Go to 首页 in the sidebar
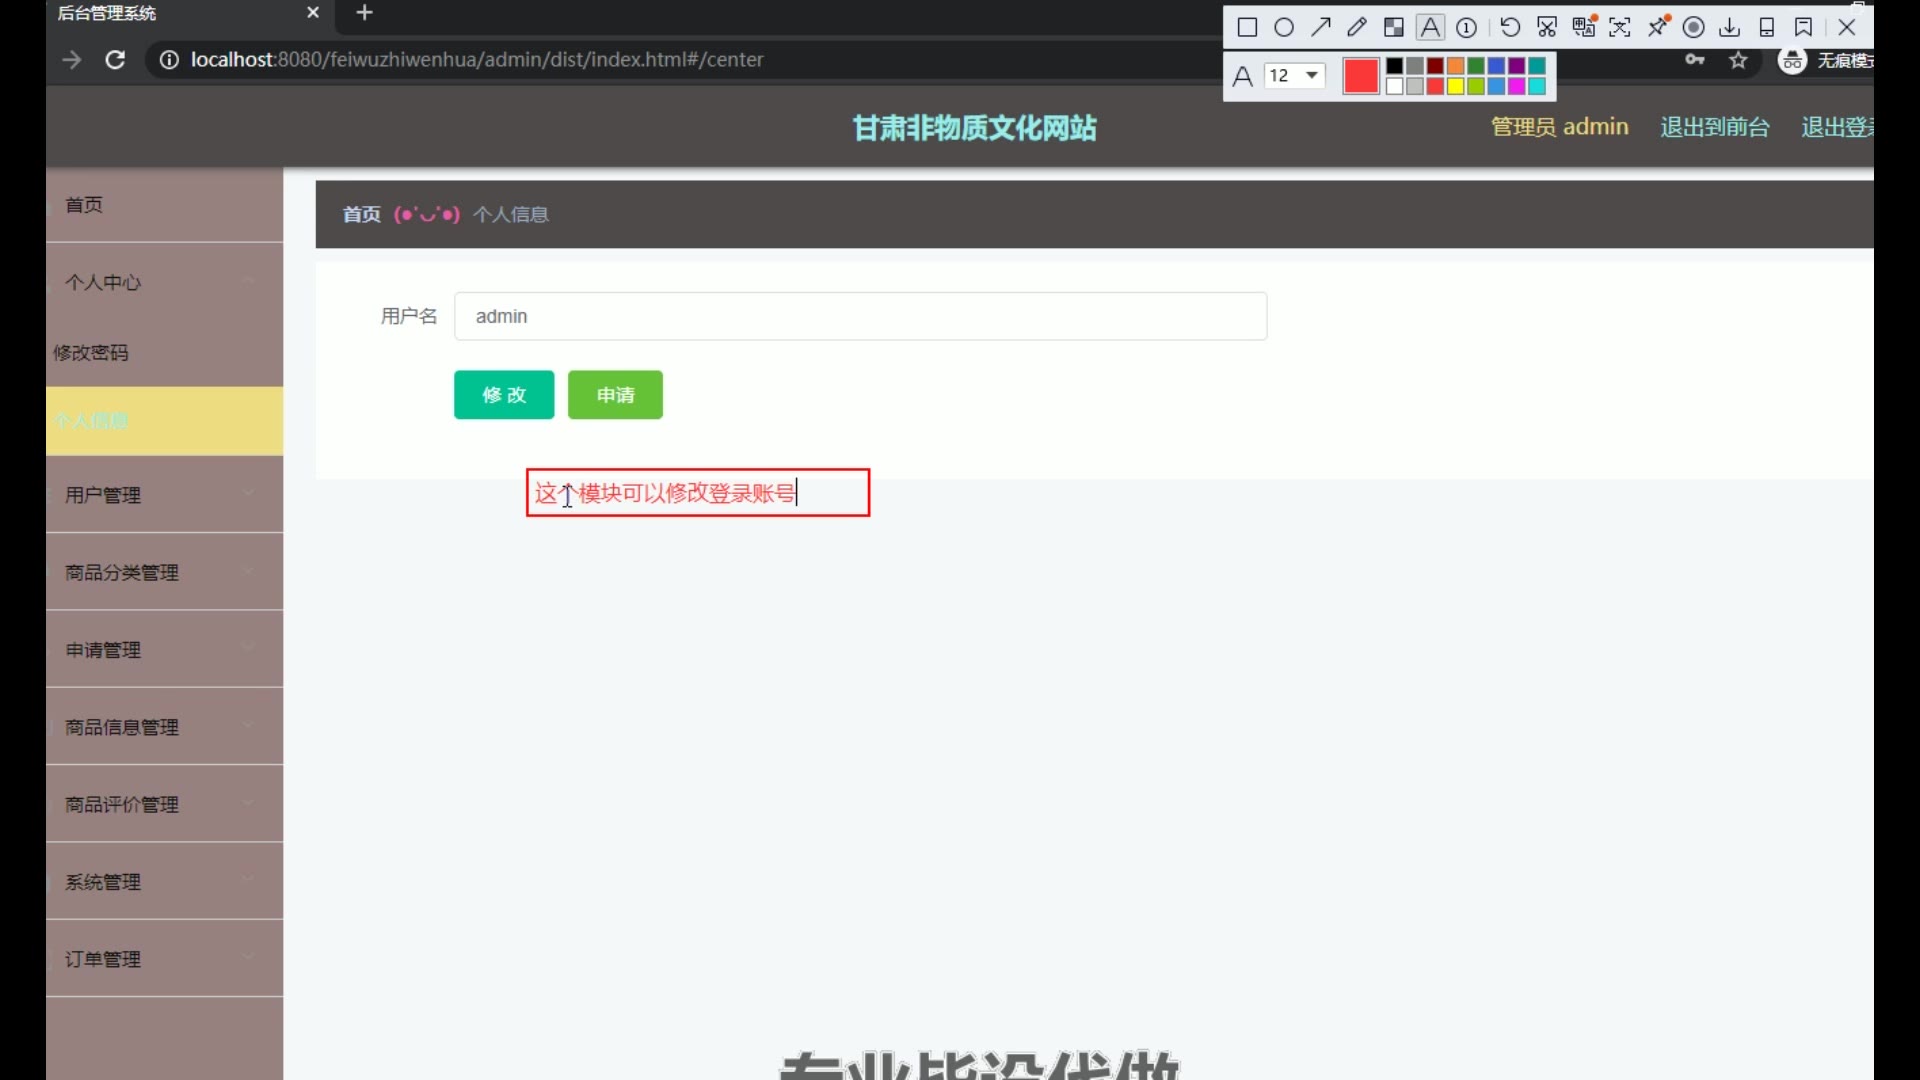Screen dimensions: 1920x1080 coord(84,204)
